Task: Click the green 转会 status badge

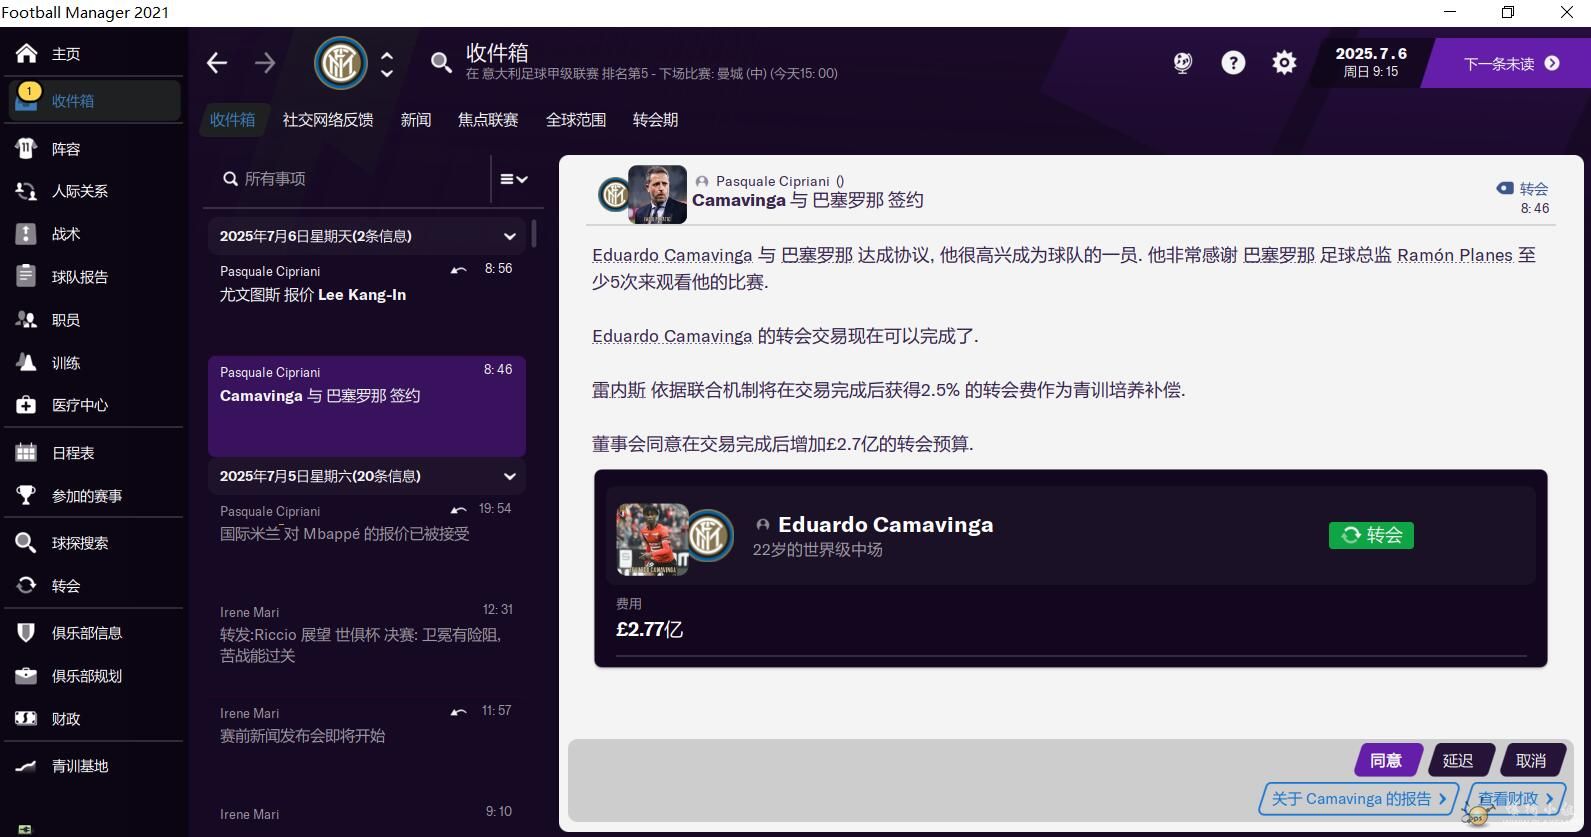Action: [x=1371, y=535]
